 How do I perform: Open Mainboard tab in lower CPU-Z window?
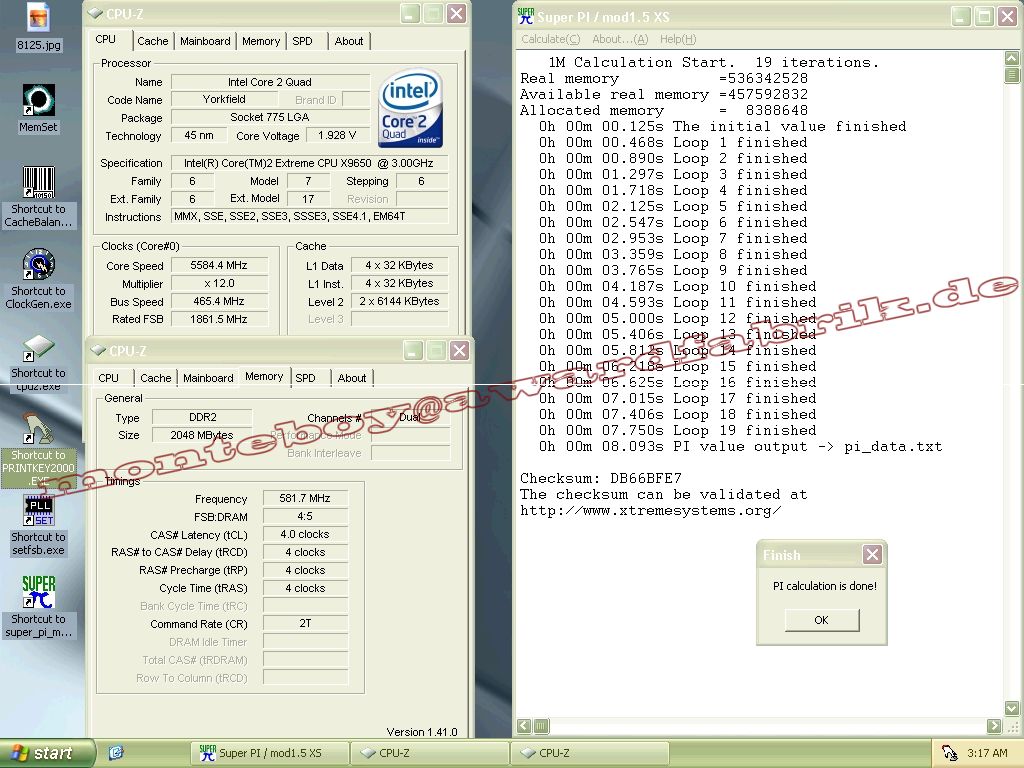click(208, 378)
